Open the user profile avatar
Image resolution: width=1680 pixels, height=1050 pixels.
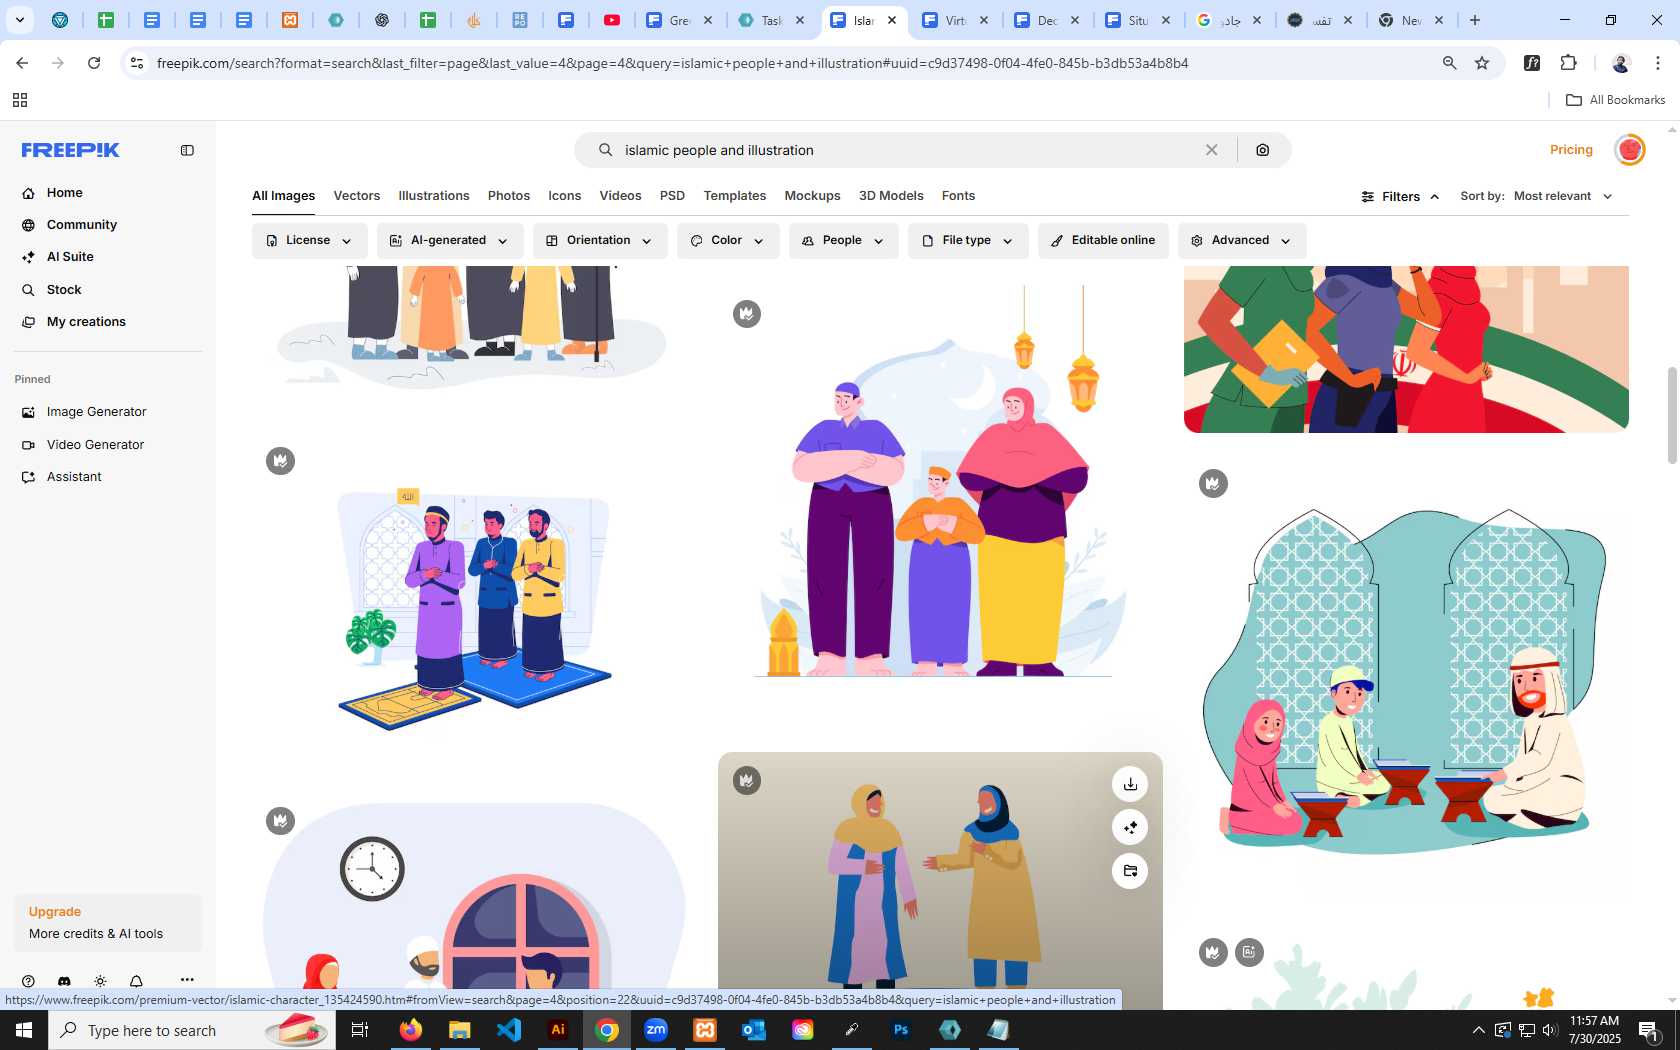pos(1630,150)
